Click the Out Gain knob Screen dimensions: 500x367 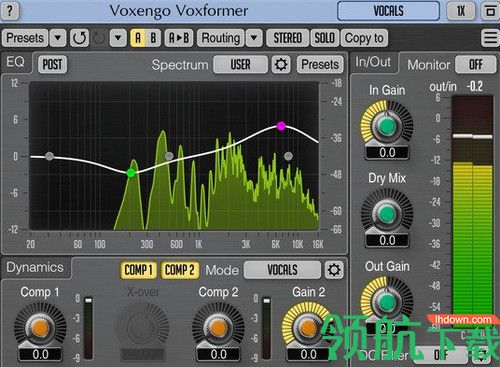tap(387, 302)
